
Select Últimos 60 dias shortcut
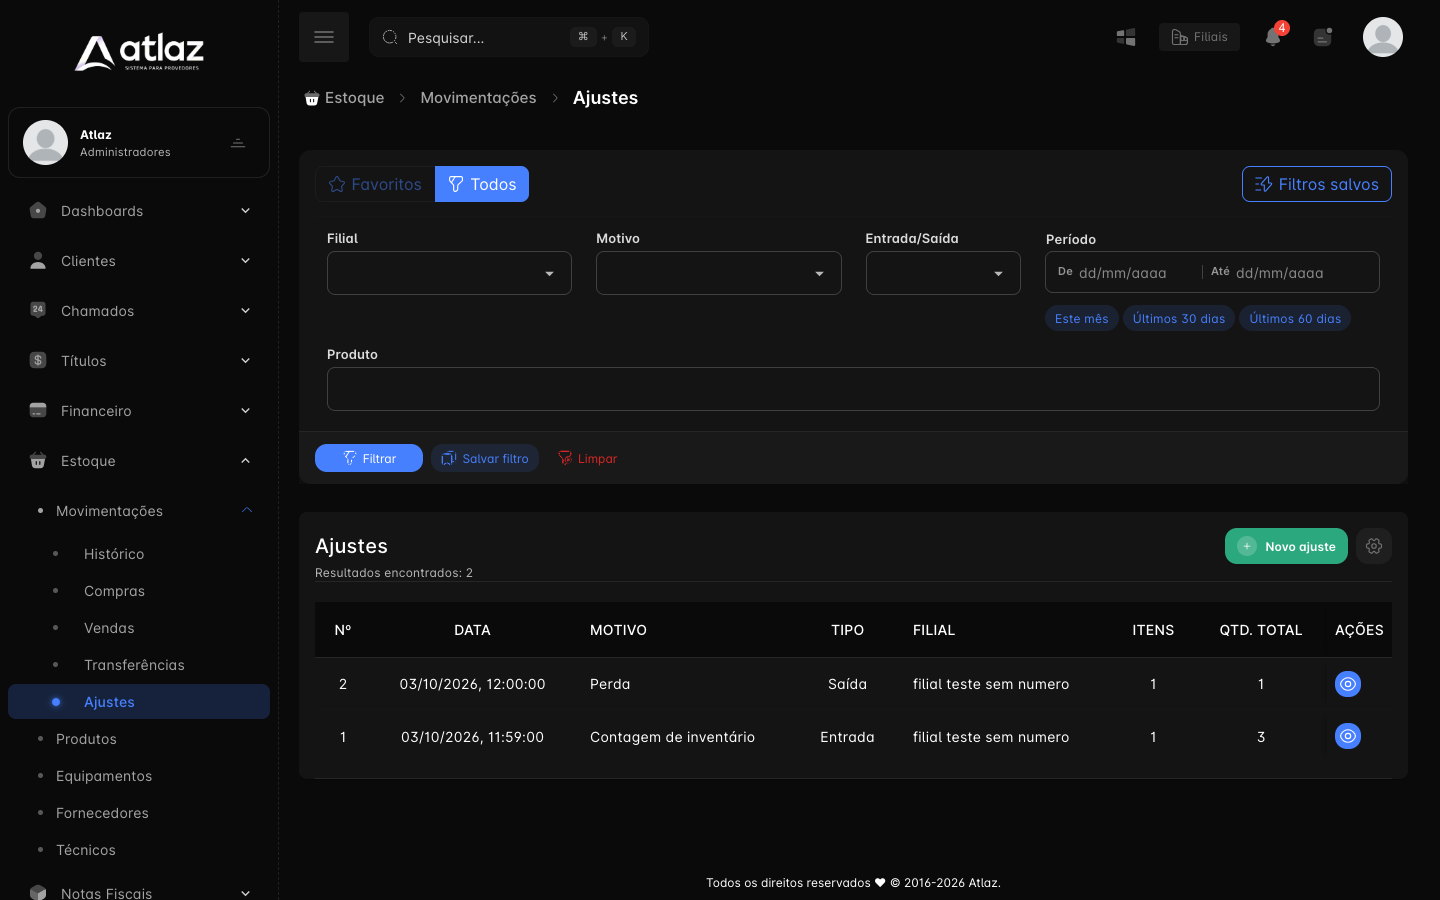pyautogui.click(x=1295, y=318)
